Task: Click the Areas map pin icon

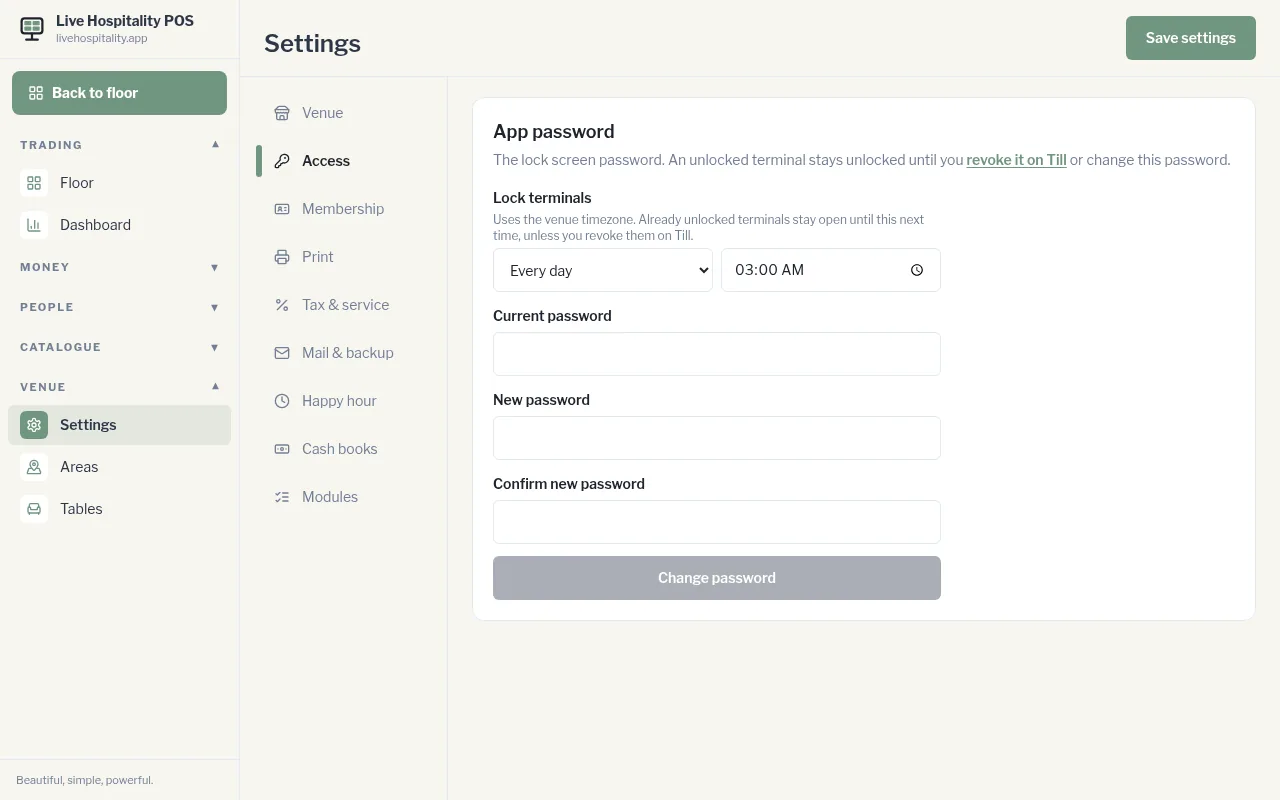Action: click(34, 467)
